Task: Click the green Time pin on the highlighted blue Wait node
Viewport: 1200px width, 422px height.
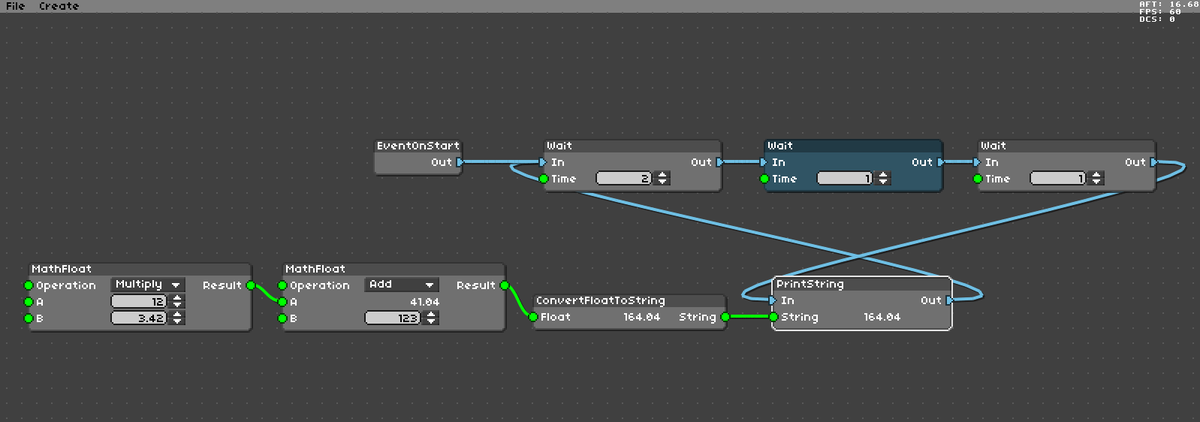Action: coord(764,179)
